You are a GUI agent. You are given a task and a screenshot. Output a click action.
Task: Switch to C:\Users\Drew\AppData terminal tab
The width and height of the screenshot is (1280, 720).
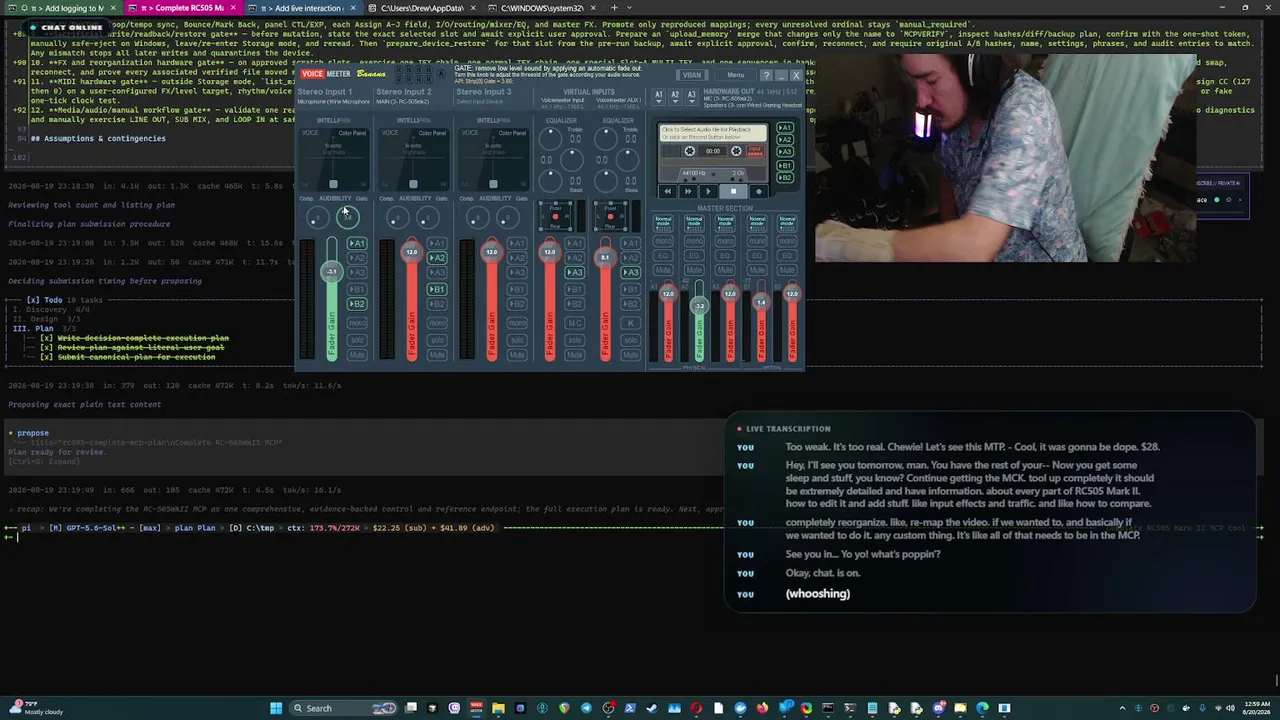coord(423,8)
